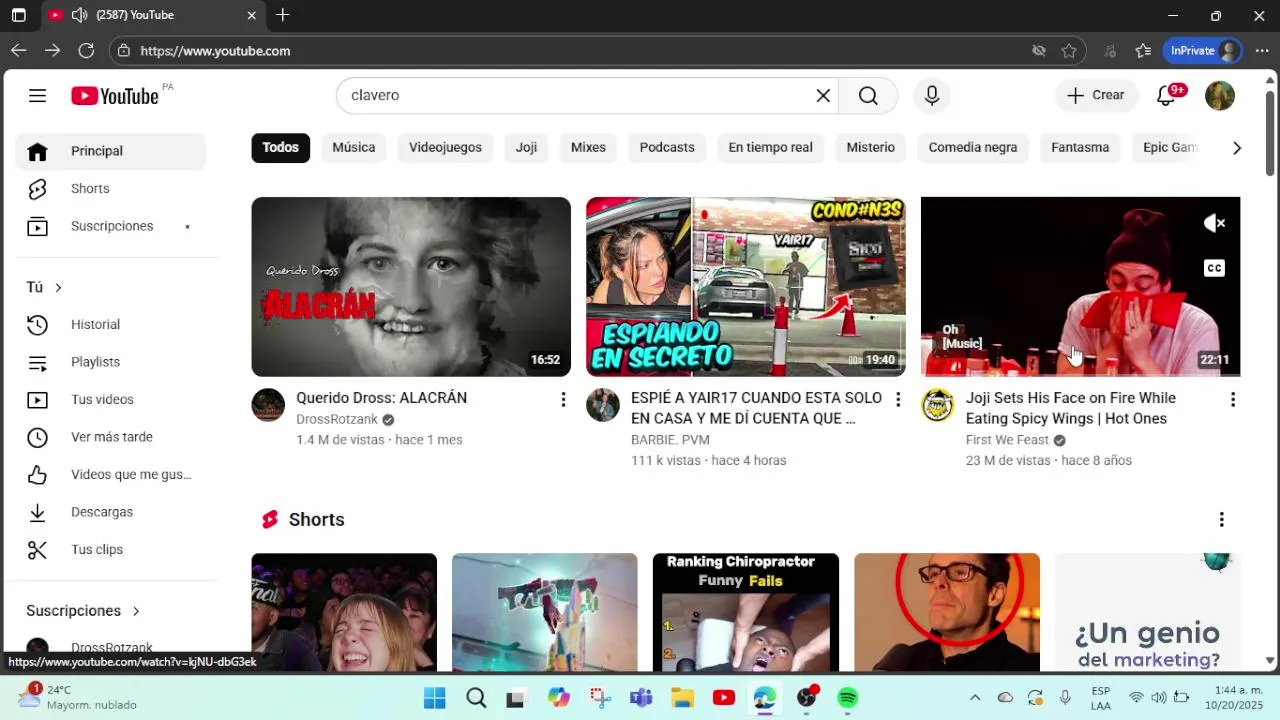Refresh the page in the browser
This screenshot has height=720, width=1280.
point(86,51)
